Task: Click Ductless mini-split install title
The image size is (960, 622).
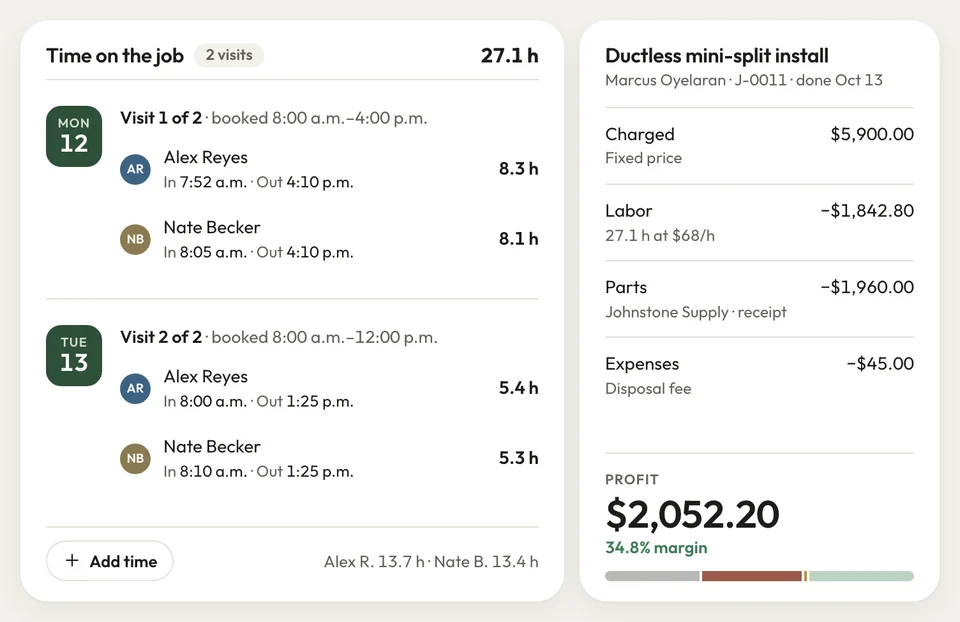Action: coord(717,56)
